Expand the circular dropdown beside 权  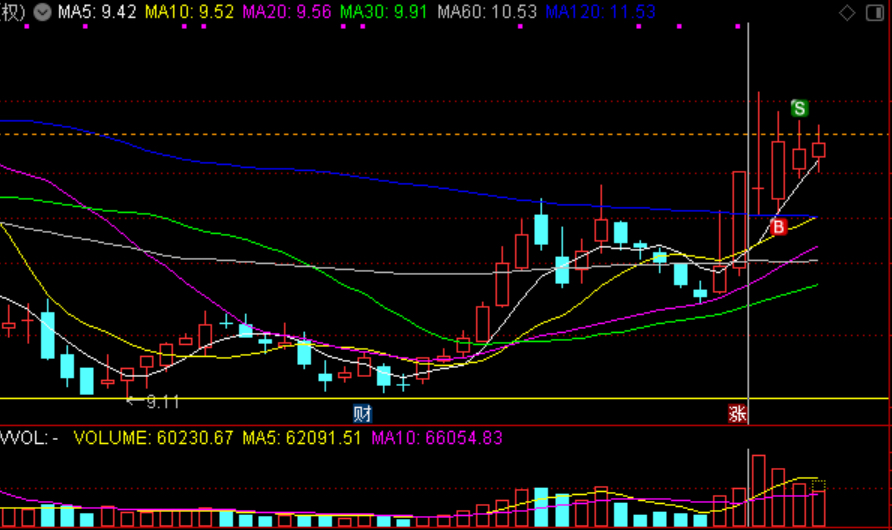40,13
